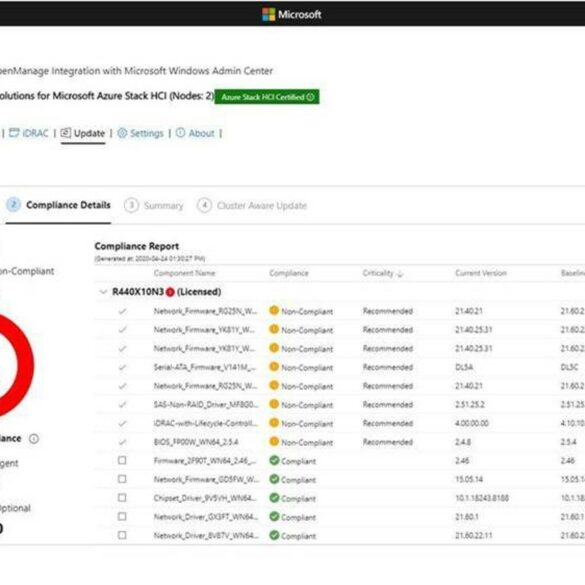Click Compliant green check in Chipset_Driver row
The width and height of the screenshot is (585, 585).
274,498
